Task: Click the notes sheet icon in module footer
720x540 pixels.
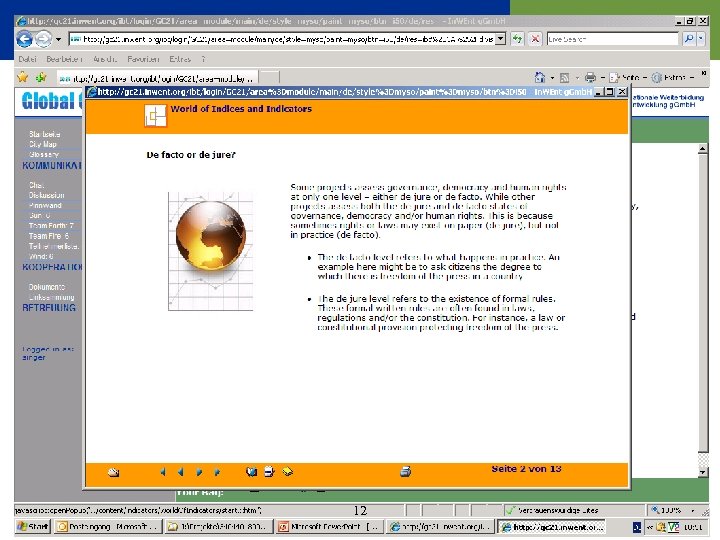Action: [269, 472]
